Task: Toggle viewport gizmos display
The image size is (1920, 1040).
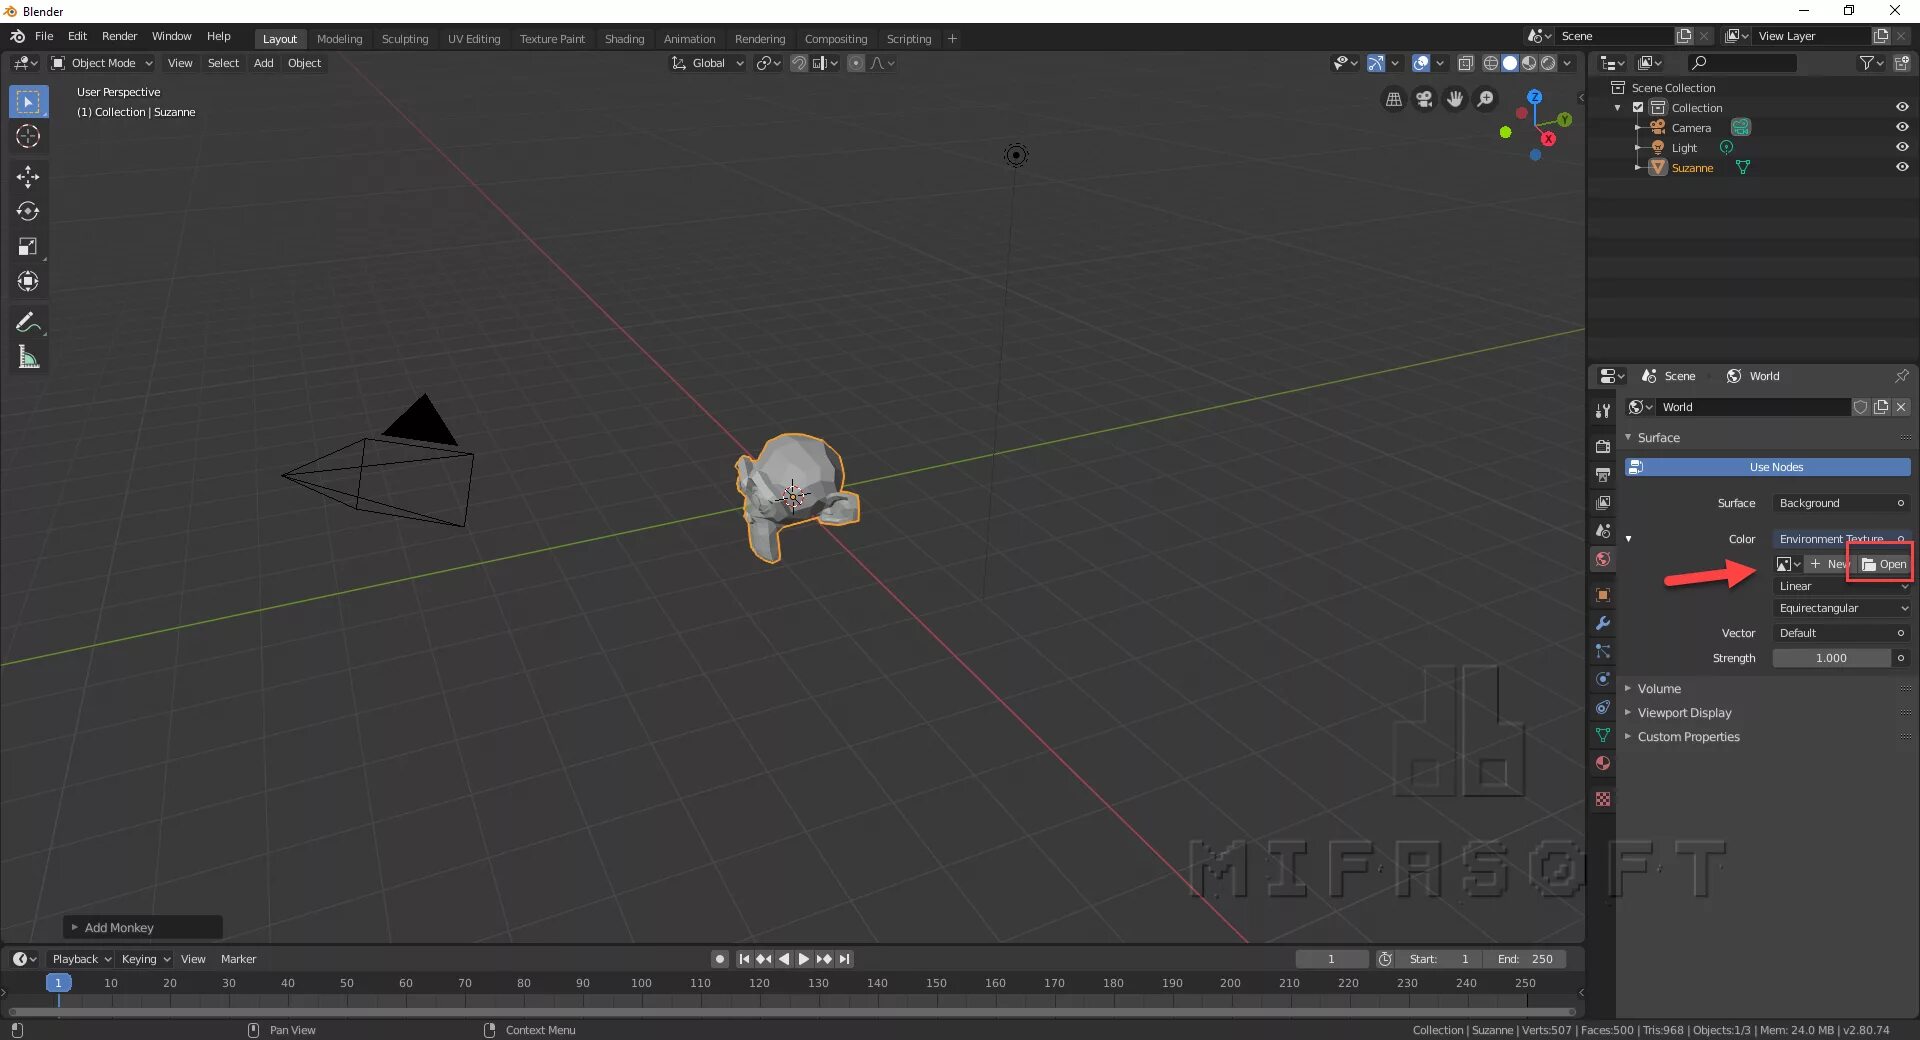Action: point(1376,63)
